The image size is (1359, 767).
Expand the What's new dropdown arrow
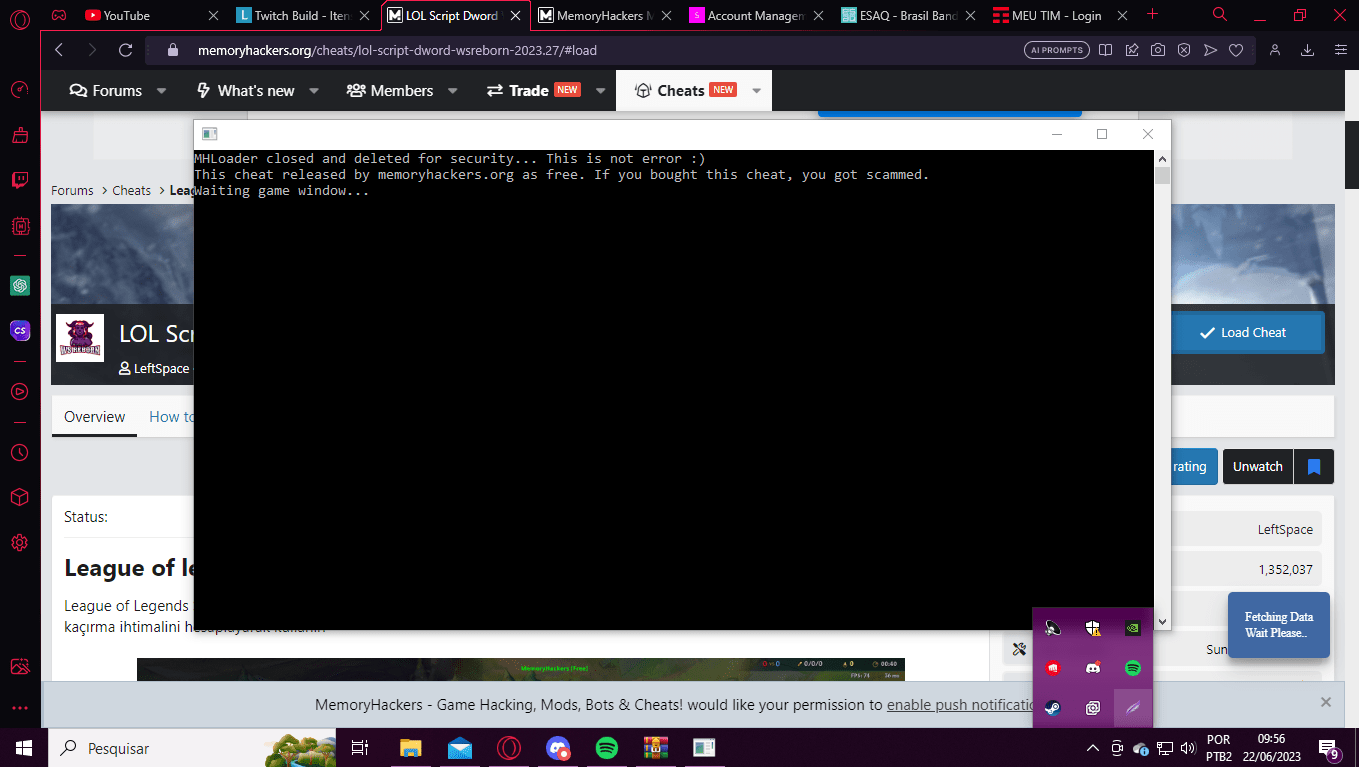click(x=313, y=91)
